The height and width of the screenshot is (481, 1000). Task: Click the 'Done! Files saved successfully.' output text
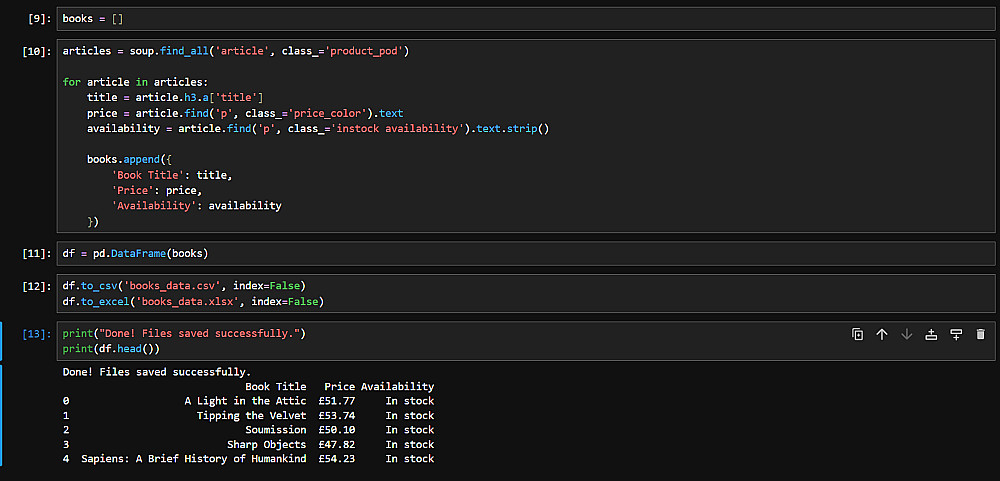pos(157,372)
